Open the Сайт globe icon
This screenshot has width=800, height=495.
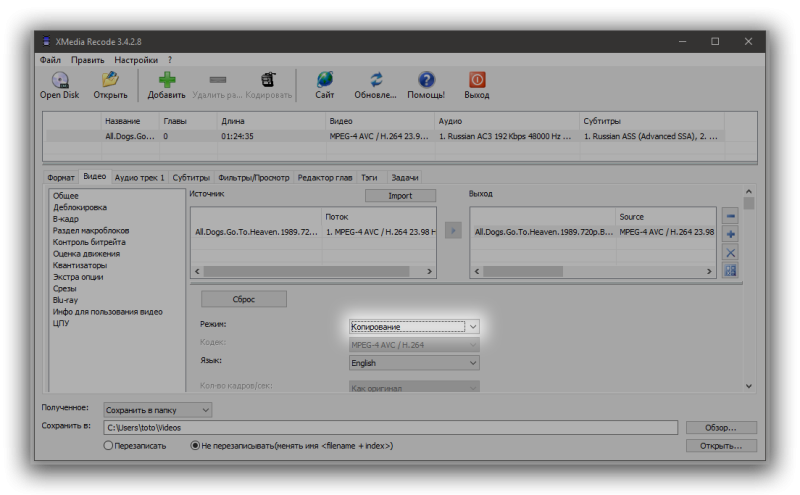pyautogui.click(x=324, y=80)
